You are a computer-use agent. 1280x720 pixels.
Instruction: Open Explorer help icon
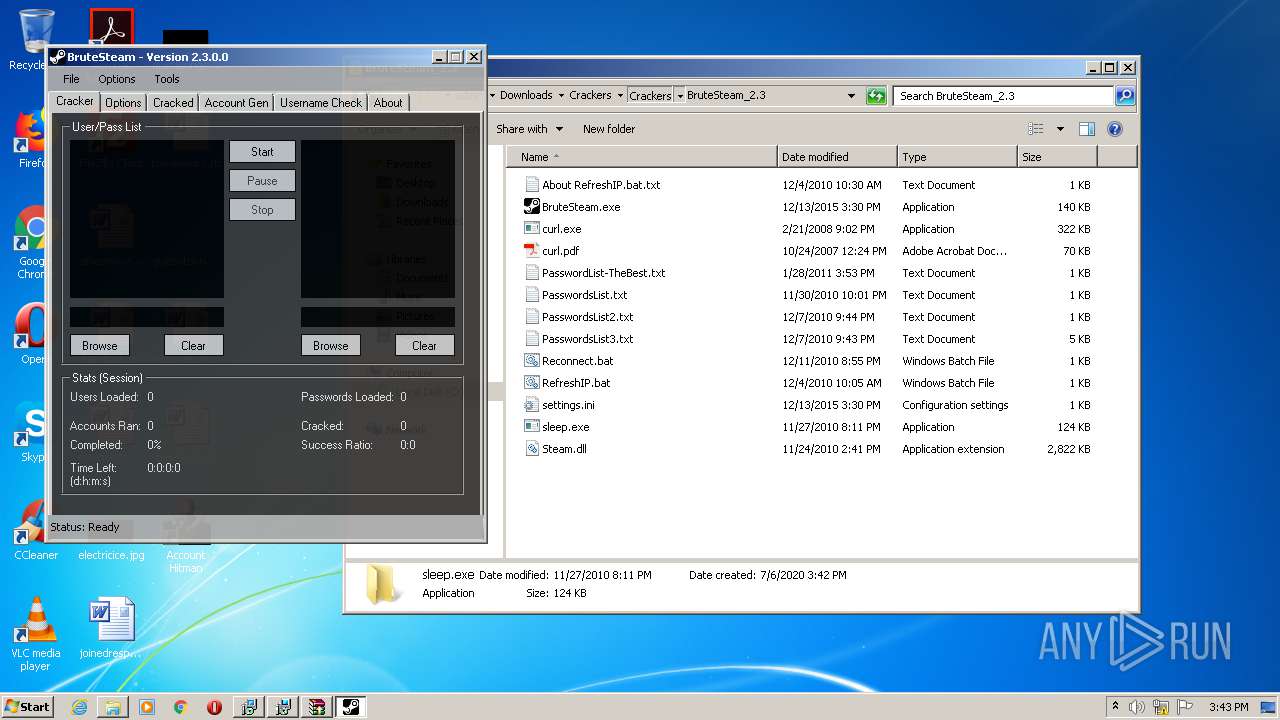click(1115, 129)
